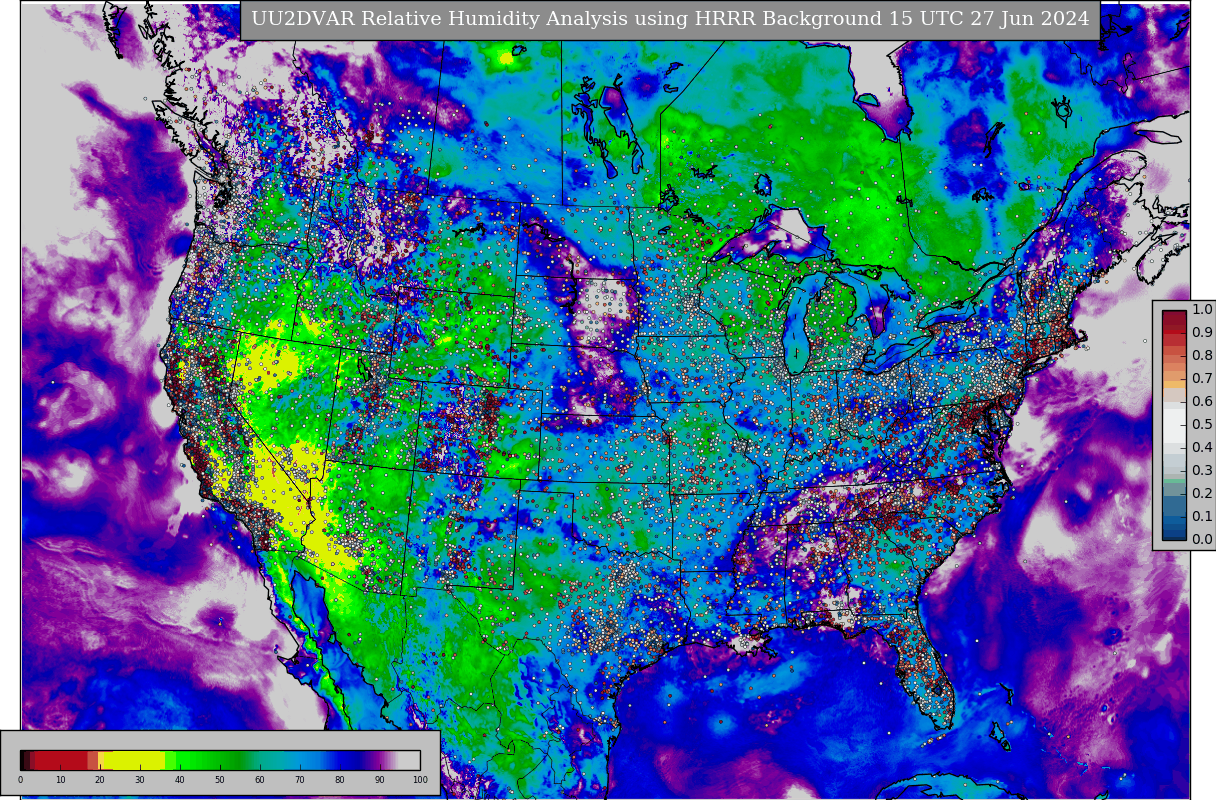Select the 0.1 label on right colorbar

1202,517
